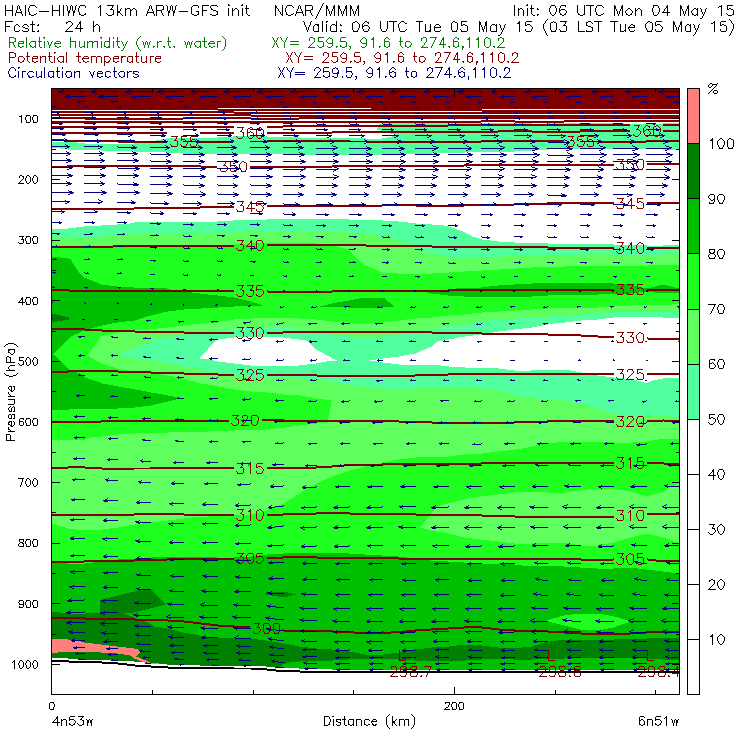
Task: Select the 'Valid: 06 UTC Tue 05 May 15' text
Action: point(417,26)
